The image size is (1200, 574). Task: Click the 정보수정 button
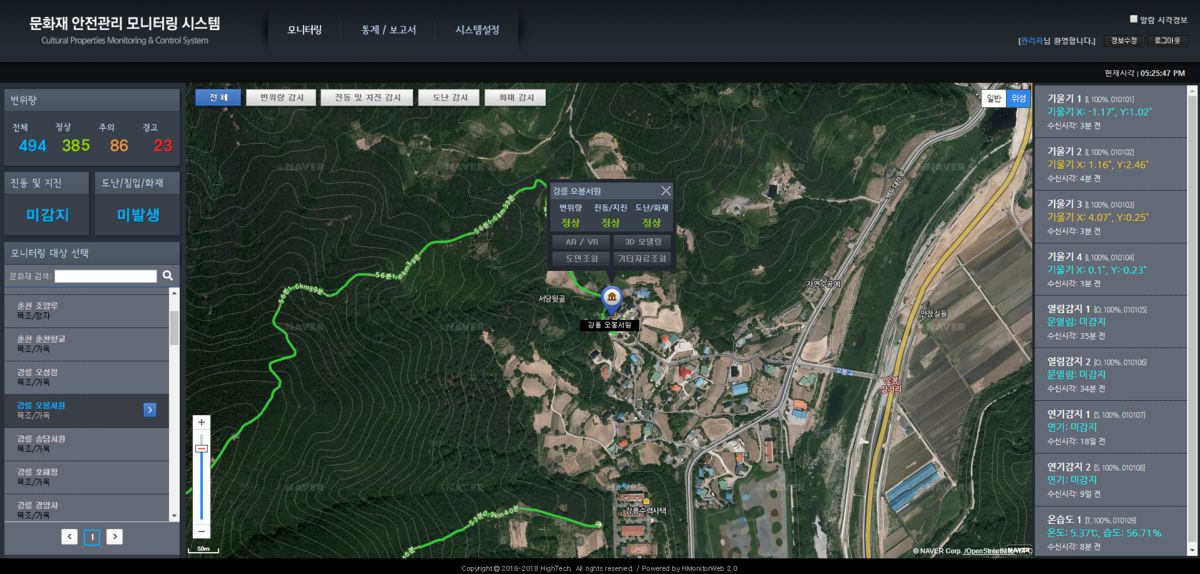(1123, 41)
